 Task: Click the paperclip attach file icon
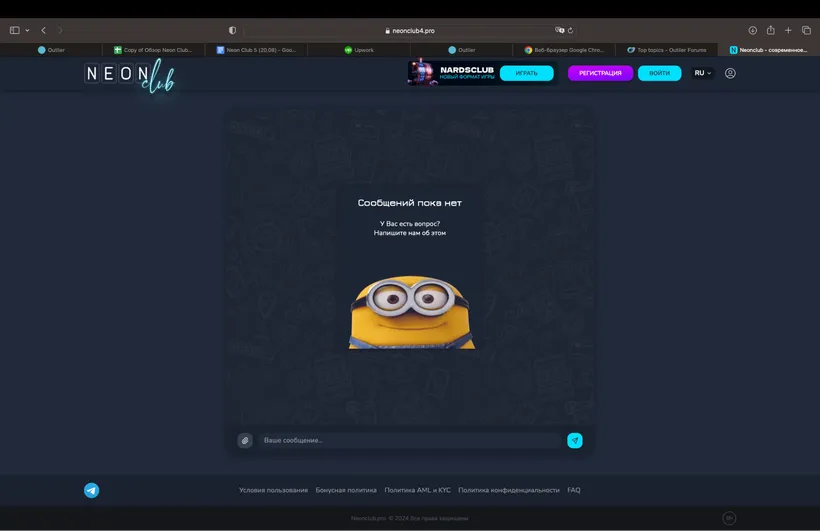[245, 440]
